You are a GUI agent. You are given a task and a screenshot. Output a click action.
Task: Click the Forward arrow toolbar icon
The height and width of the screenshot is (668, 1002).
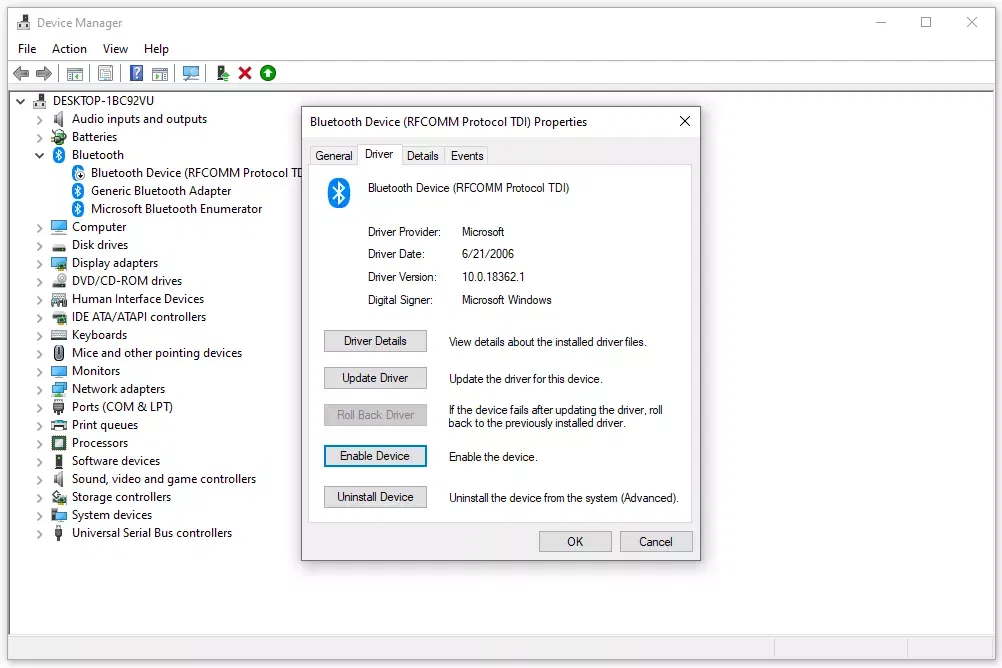(44, 74)
